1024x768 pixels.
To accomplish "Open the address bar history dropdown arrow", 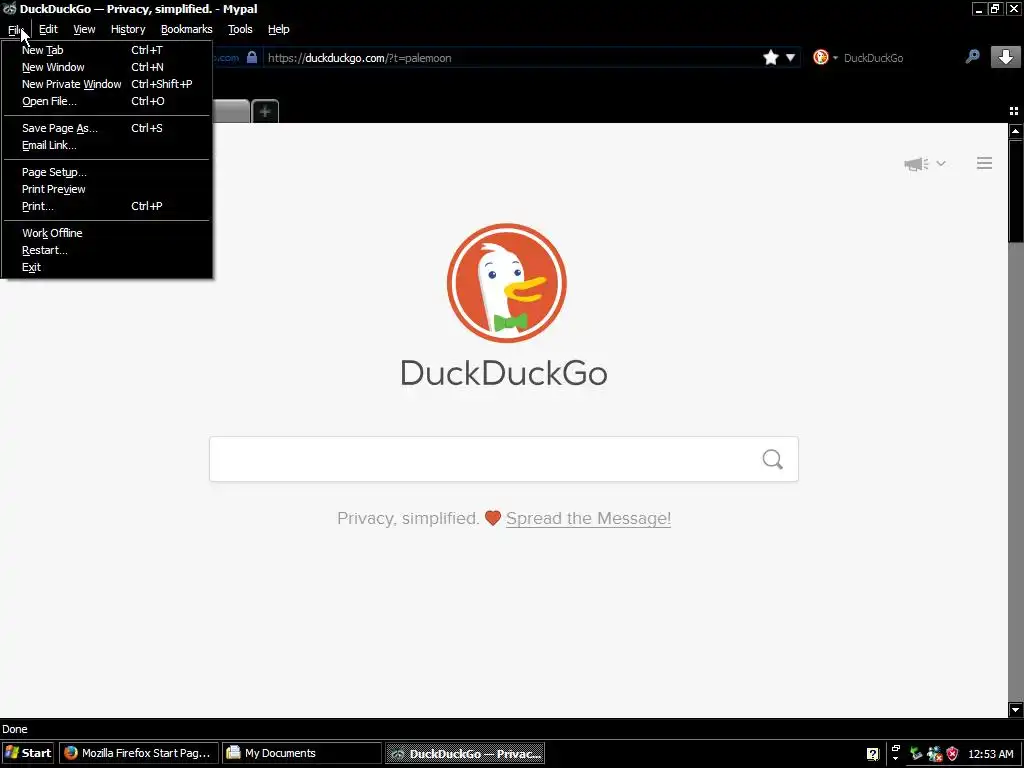I will tap(790, 57).
